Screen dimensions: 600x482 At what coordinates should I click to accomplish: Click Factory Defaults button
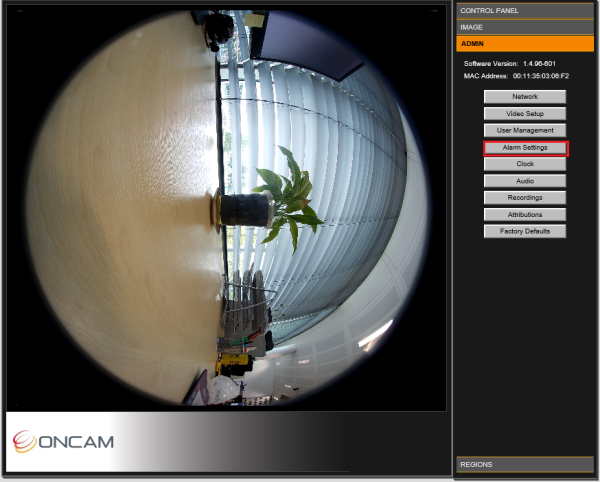tap(525, 231)
